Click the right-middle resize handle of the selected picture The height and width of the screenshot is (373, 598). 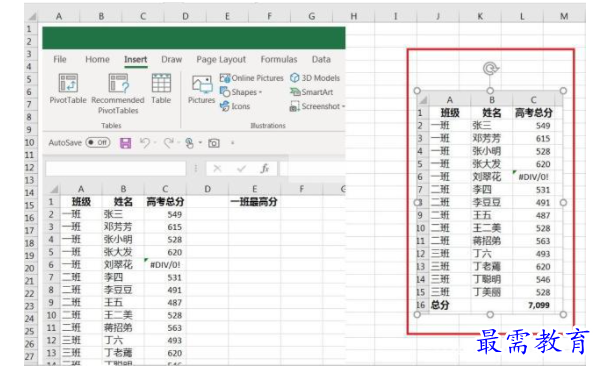tap(563, 203)
